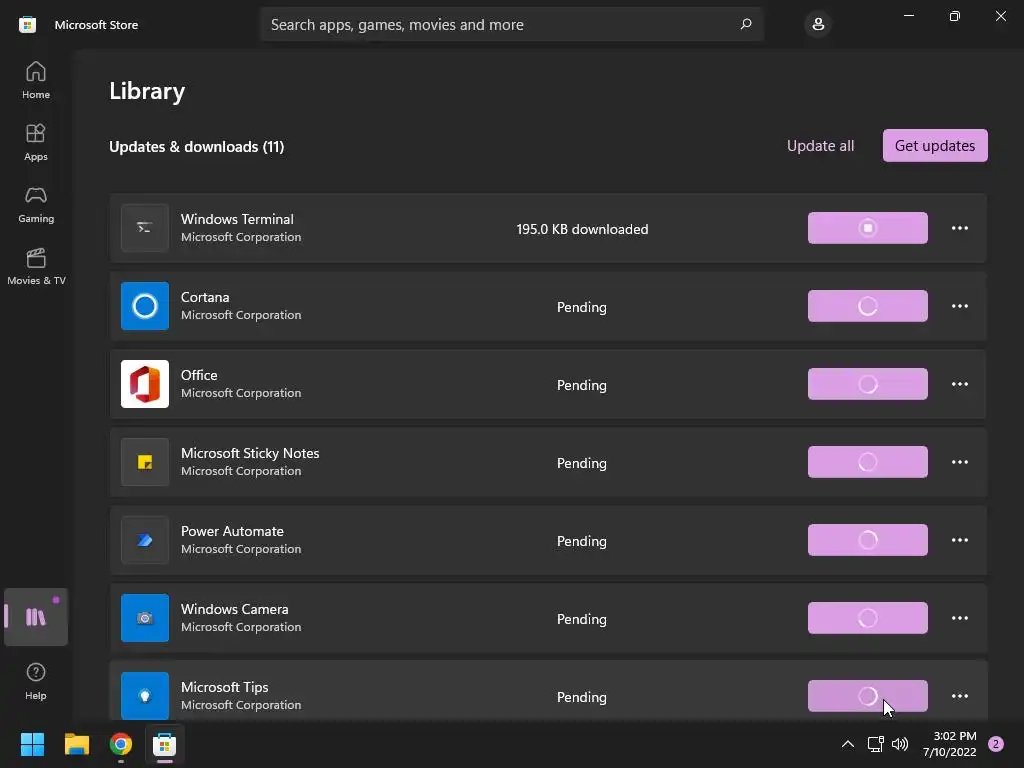Click the Windows Terminal app icon

pyautogui.click(x=145, y=228)
